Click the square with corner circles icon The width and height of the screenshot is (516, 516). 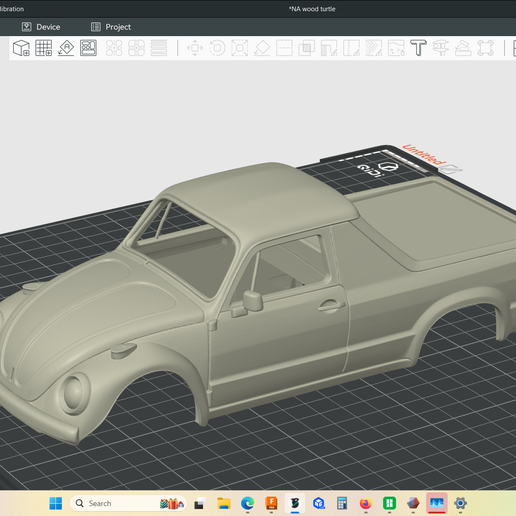[485, 48]
